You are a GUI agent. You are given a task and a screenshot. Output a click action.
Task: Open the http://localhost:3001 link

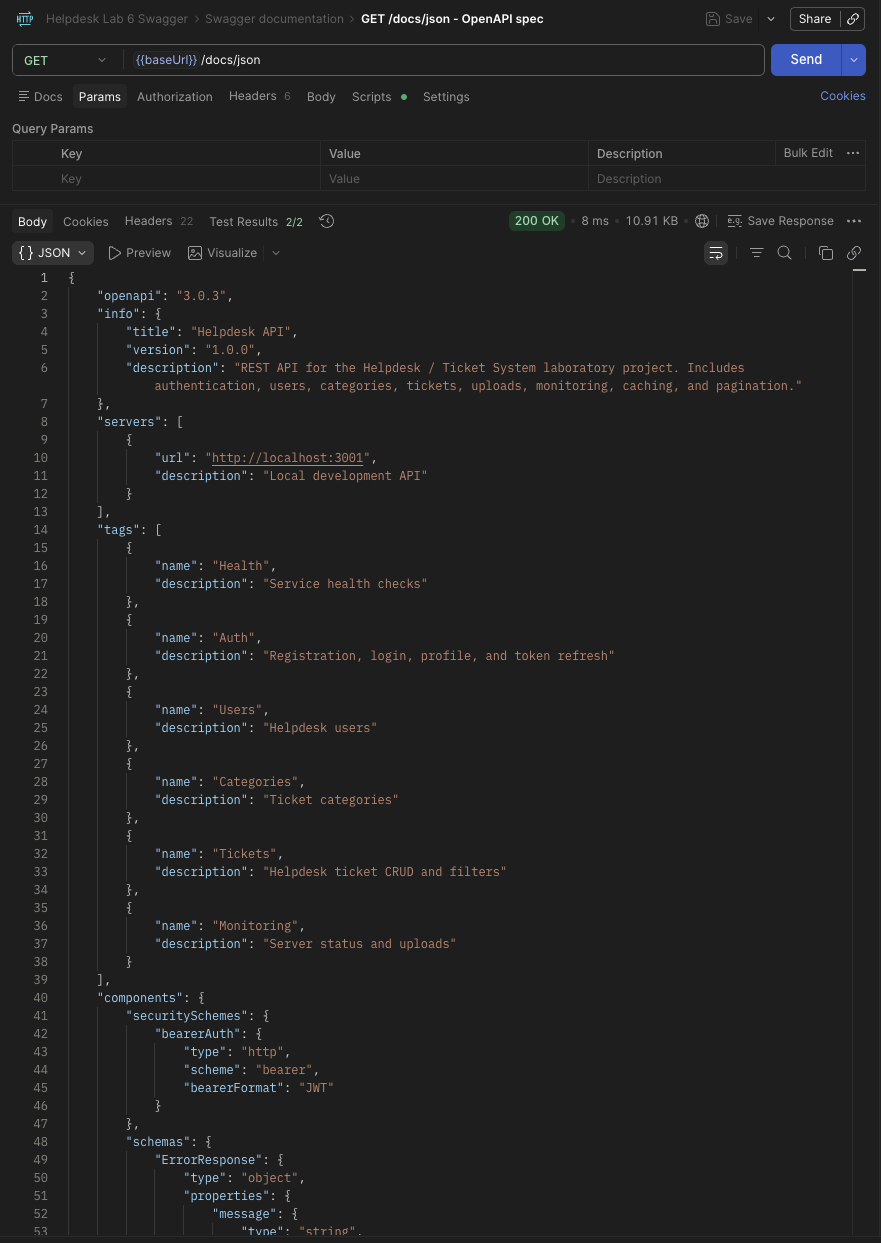click(287, 458)
